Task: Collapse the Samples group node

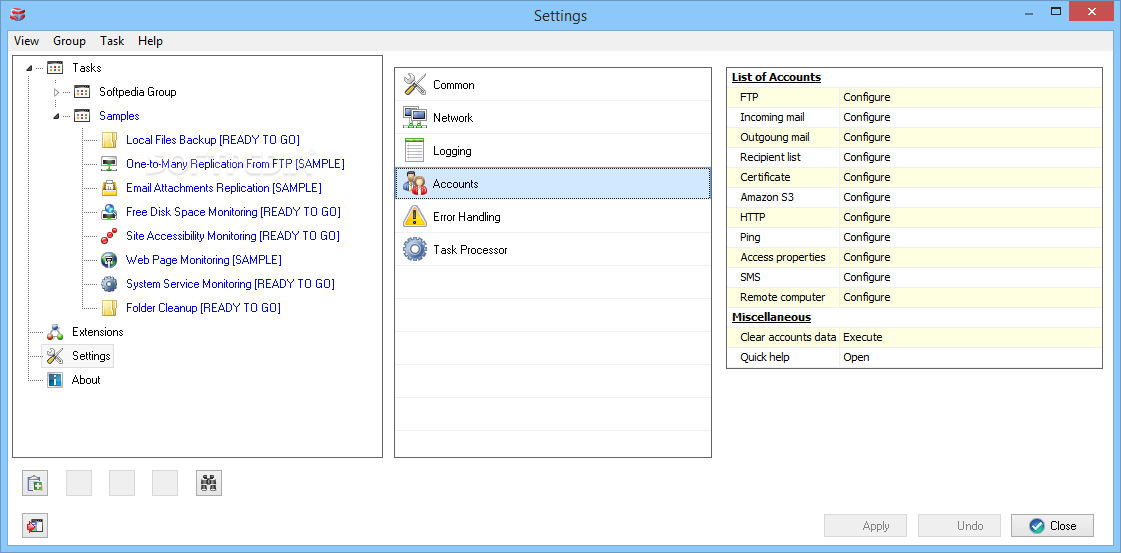Action: 56,116
